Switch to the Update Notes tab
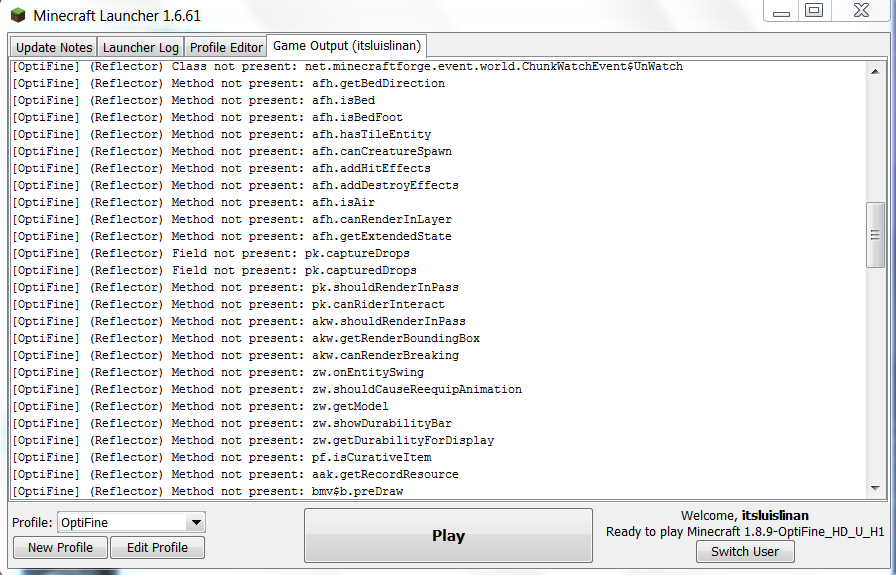This screenshot has height=575, width=896. coord(54,47)
